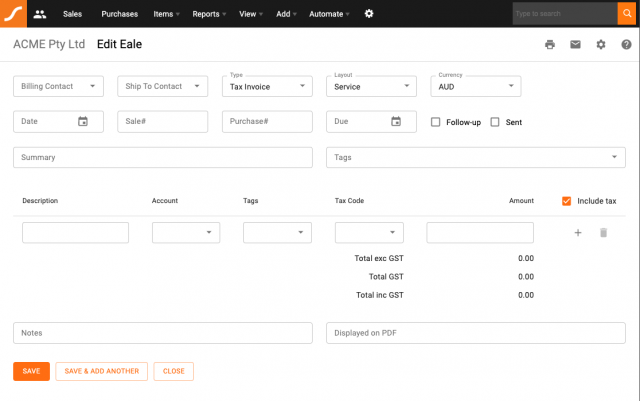Click into the Notes field
This screenshot has width=640, height=401.
click(x=163, y=333)
